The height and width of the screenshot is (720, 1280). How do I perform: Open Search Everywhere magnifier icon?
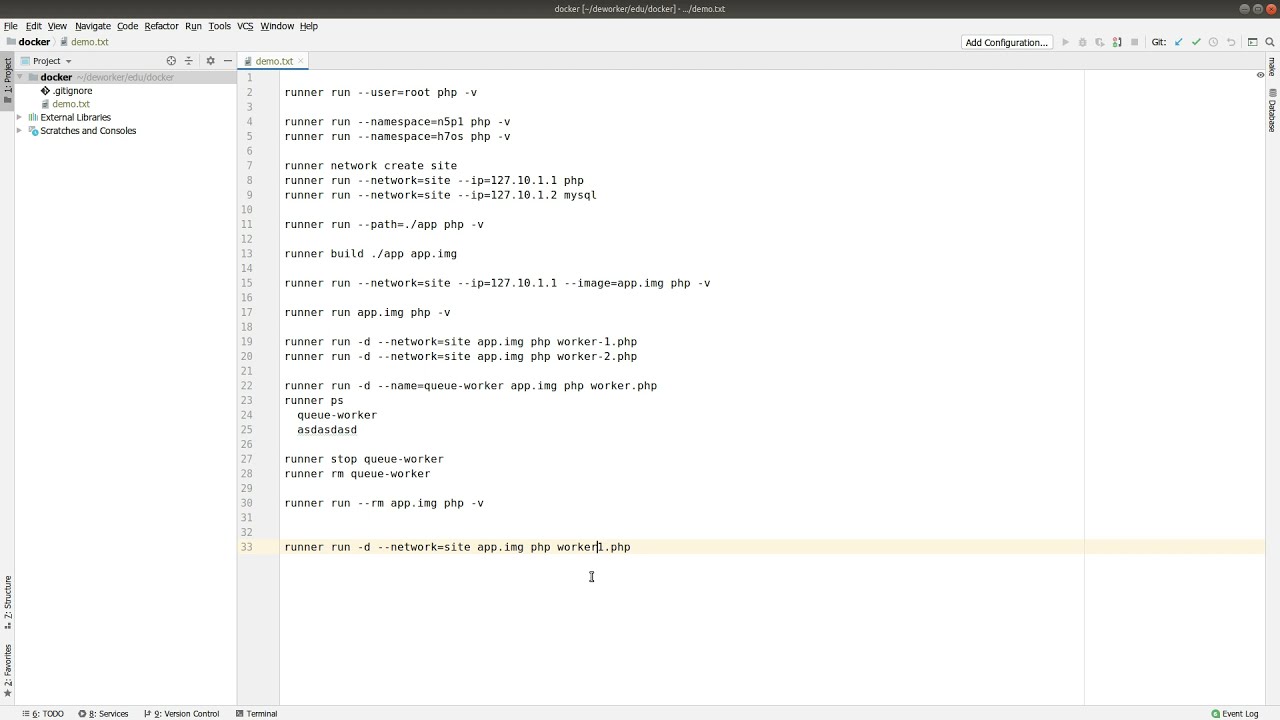1270,42
